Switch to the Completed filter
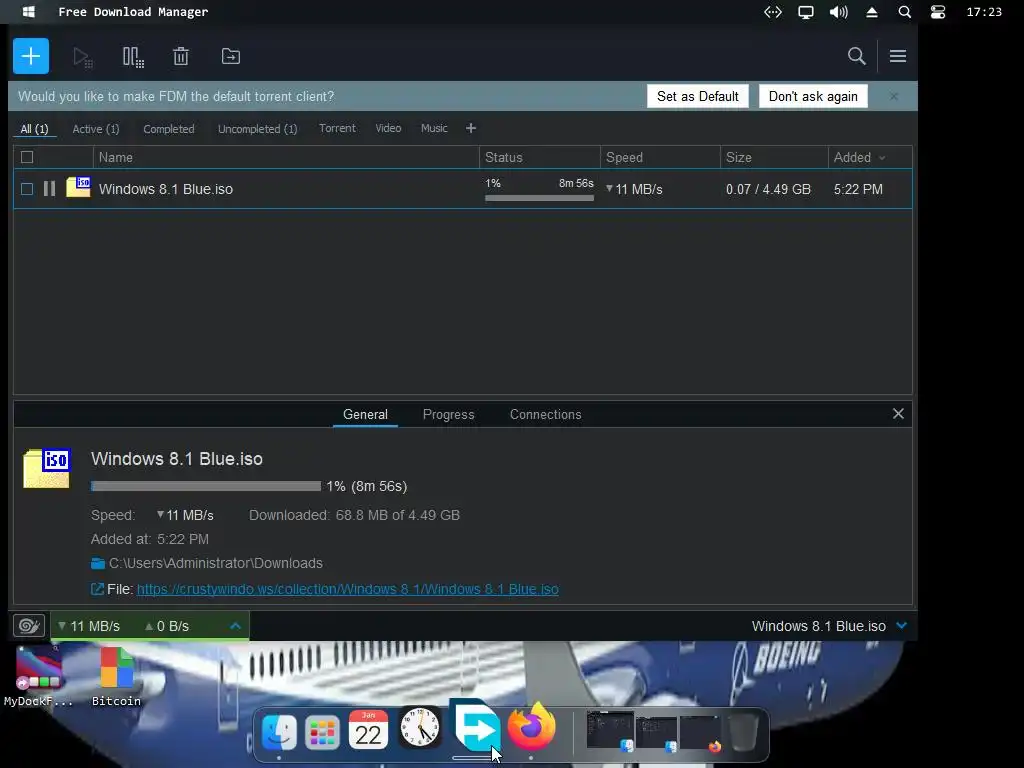This screenshot has height=768, width=1024. [x=168, y=129]
